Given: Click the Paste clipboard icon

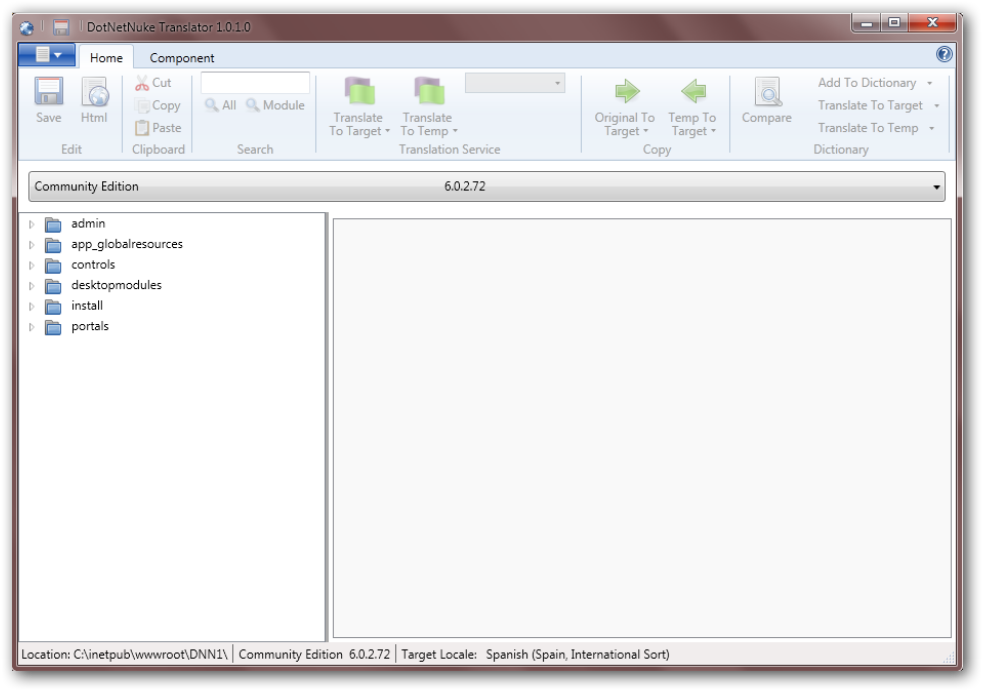Looking at the screenshot, I should point(142,127).
